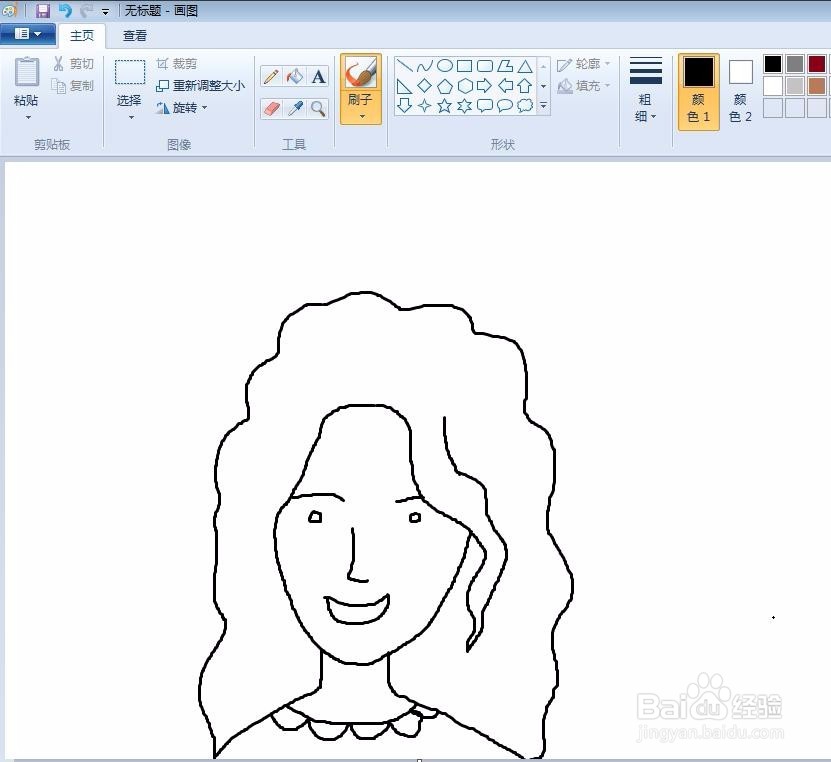Screen dimensions: 831x762
Task: Open the blue Paint application menu
Action: [x=28, y=33]
